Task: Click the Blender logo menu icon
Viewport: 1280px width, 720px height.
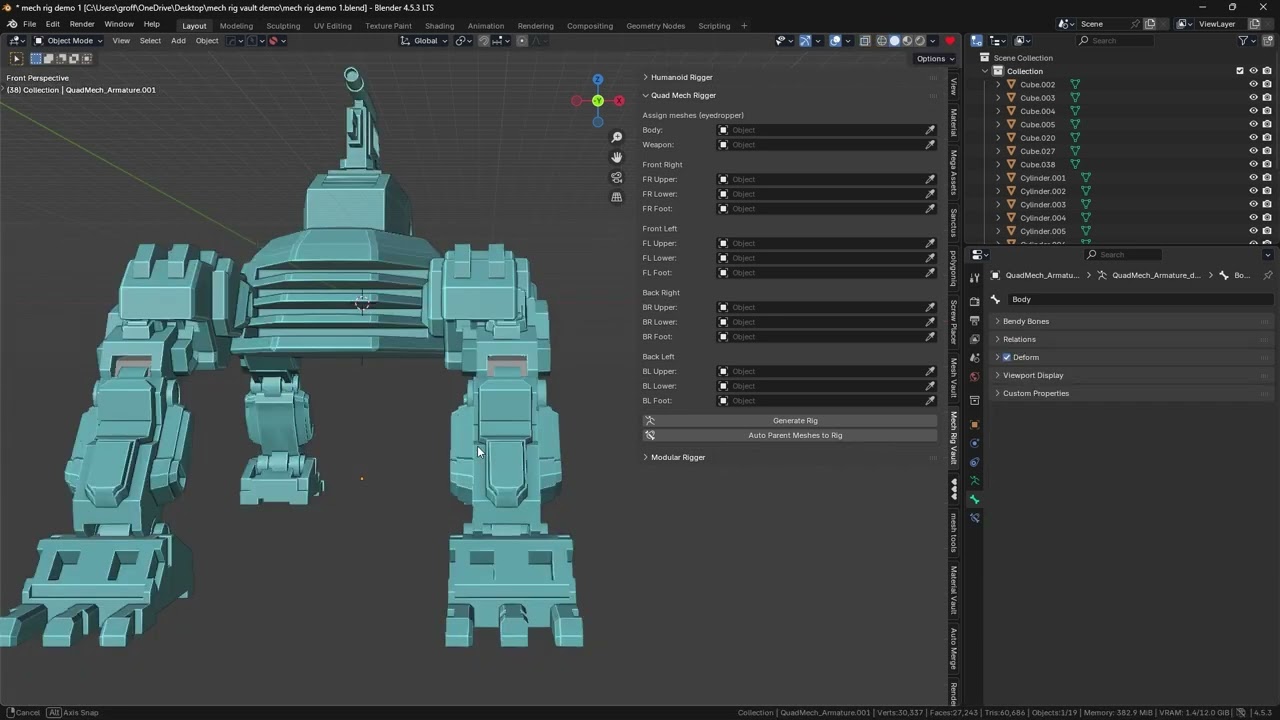Action: [12, 24]
